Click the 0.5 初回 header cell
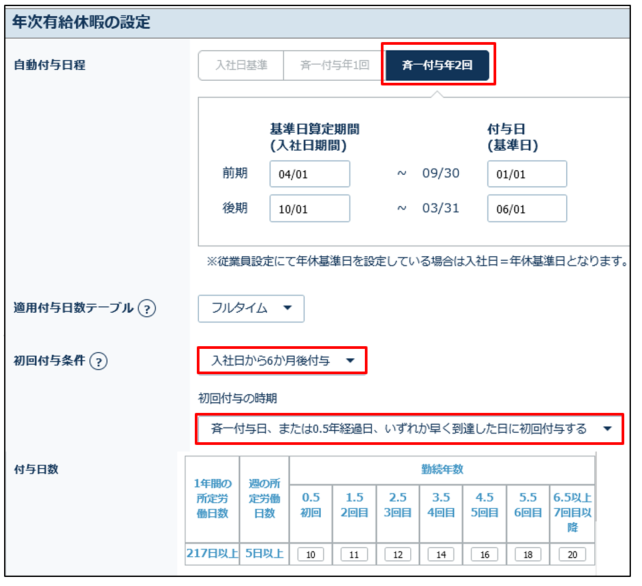 pyautogui.click(x=311, y=514)
